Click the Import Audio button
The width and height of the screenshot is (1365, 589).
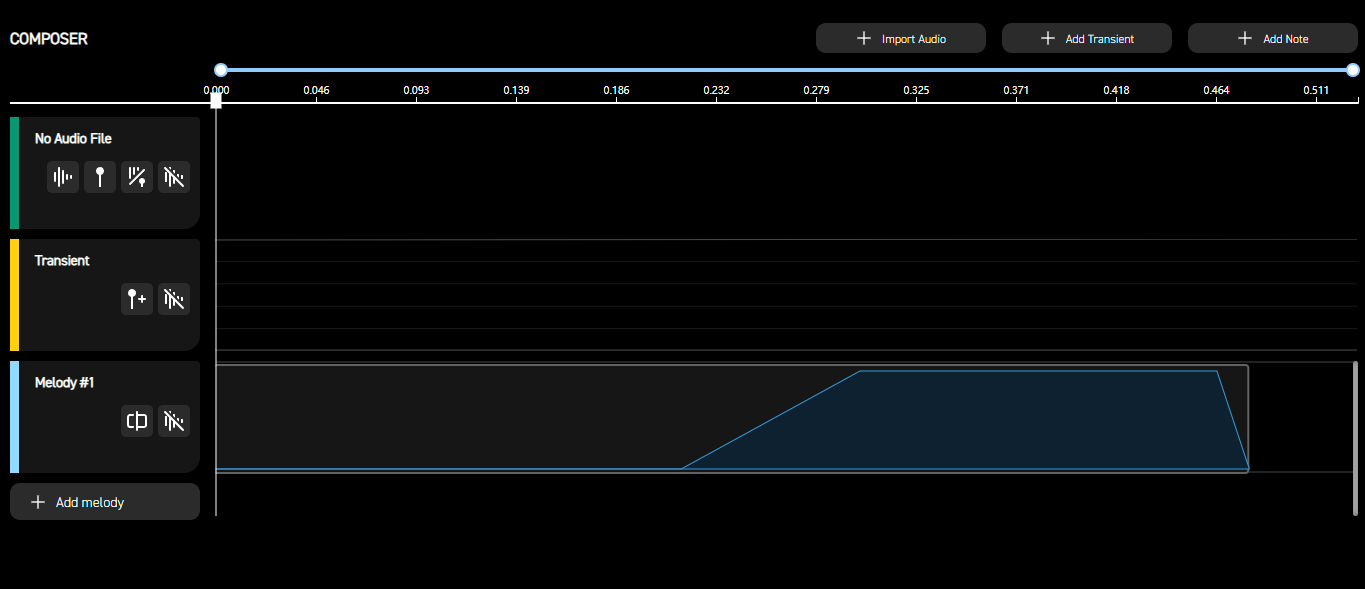[x=901, y=38]
